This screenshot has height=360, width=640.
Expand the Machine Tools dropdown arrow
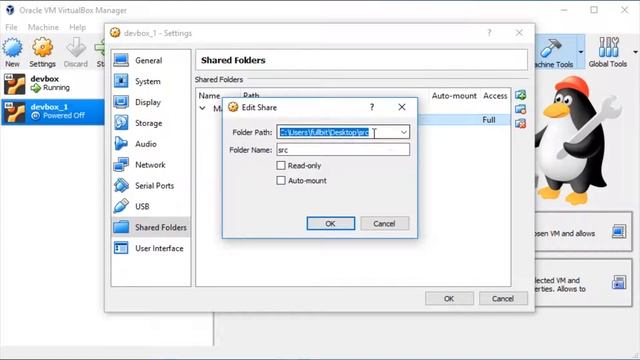pos(580,52)
